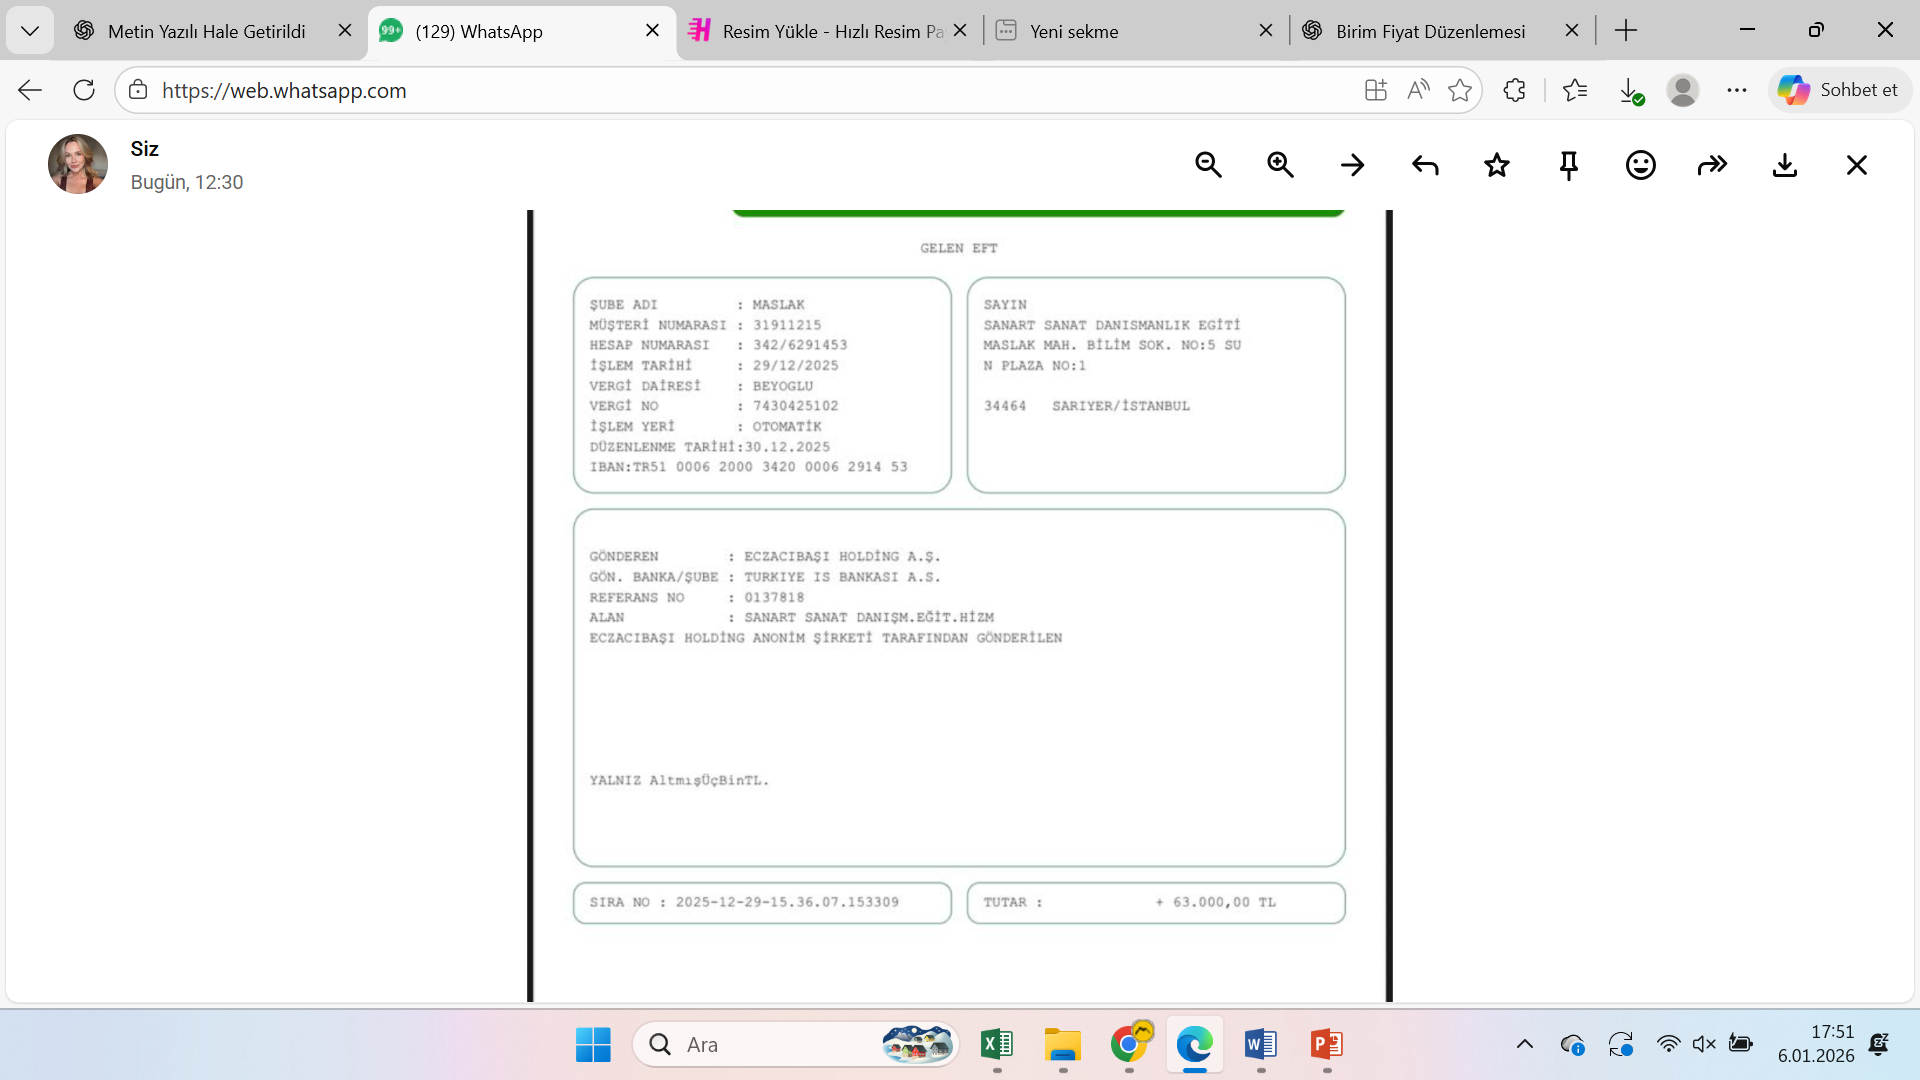Close the Birim Fiyat Düzenlemesi tab
The height and width of the screenshot is (1080, 1920).
(1572, 31)
